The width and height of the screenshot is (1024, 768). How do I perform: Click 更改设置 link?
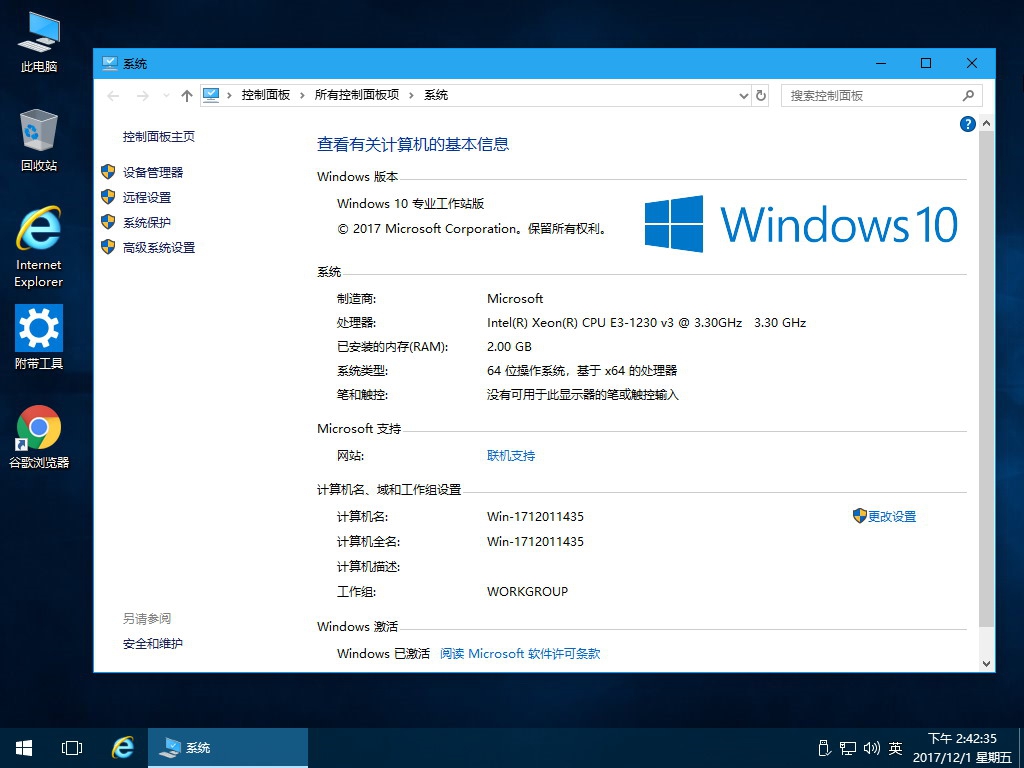tap(892, 517)
